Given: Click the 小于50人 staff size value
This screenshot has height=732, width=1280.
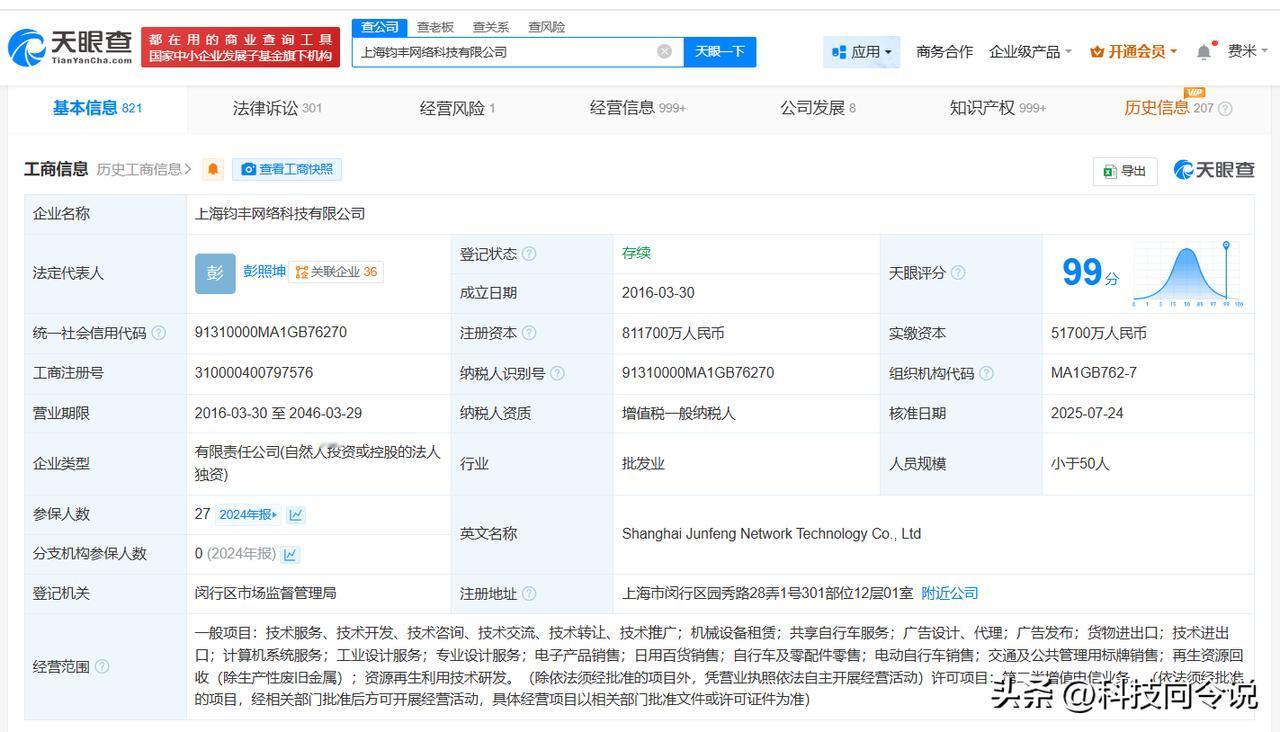Looking at the screenshot, I should (x=1080, y=463).
